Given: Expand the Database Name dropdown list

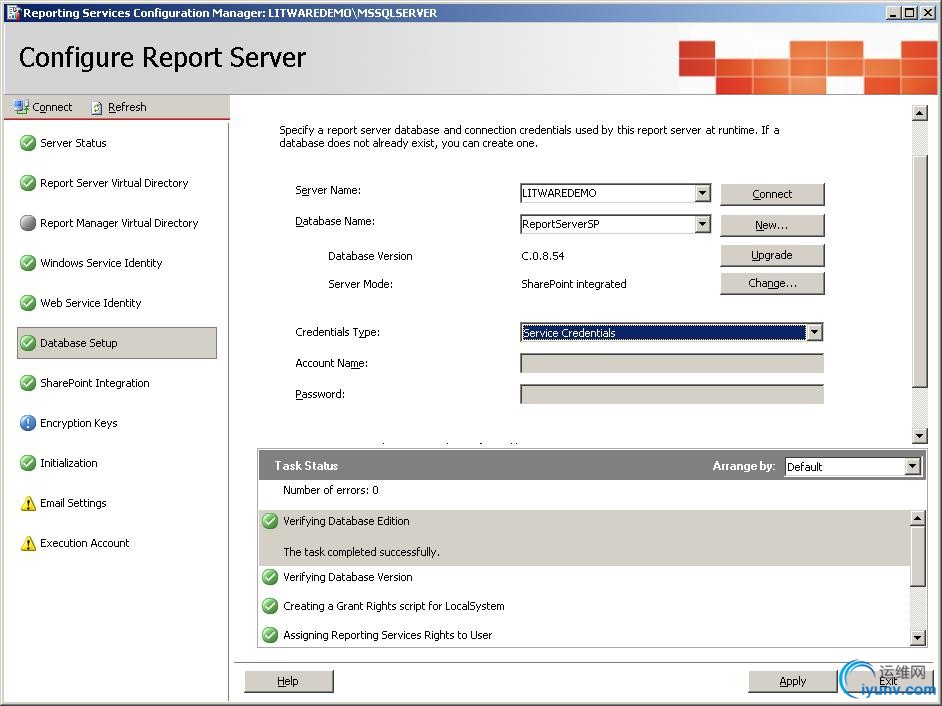Looking at the screenshot, I should tap(702, 224).
